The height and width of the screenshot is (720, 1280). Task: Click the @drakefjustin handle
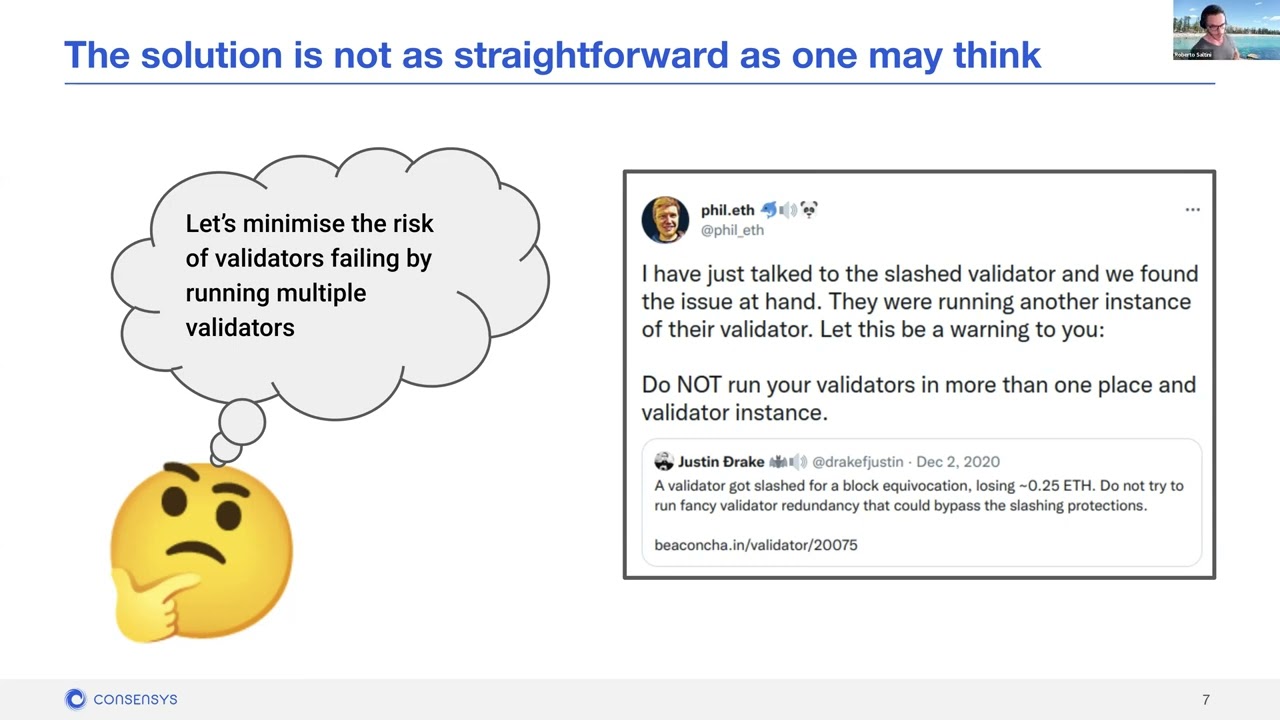click(857, 462)
